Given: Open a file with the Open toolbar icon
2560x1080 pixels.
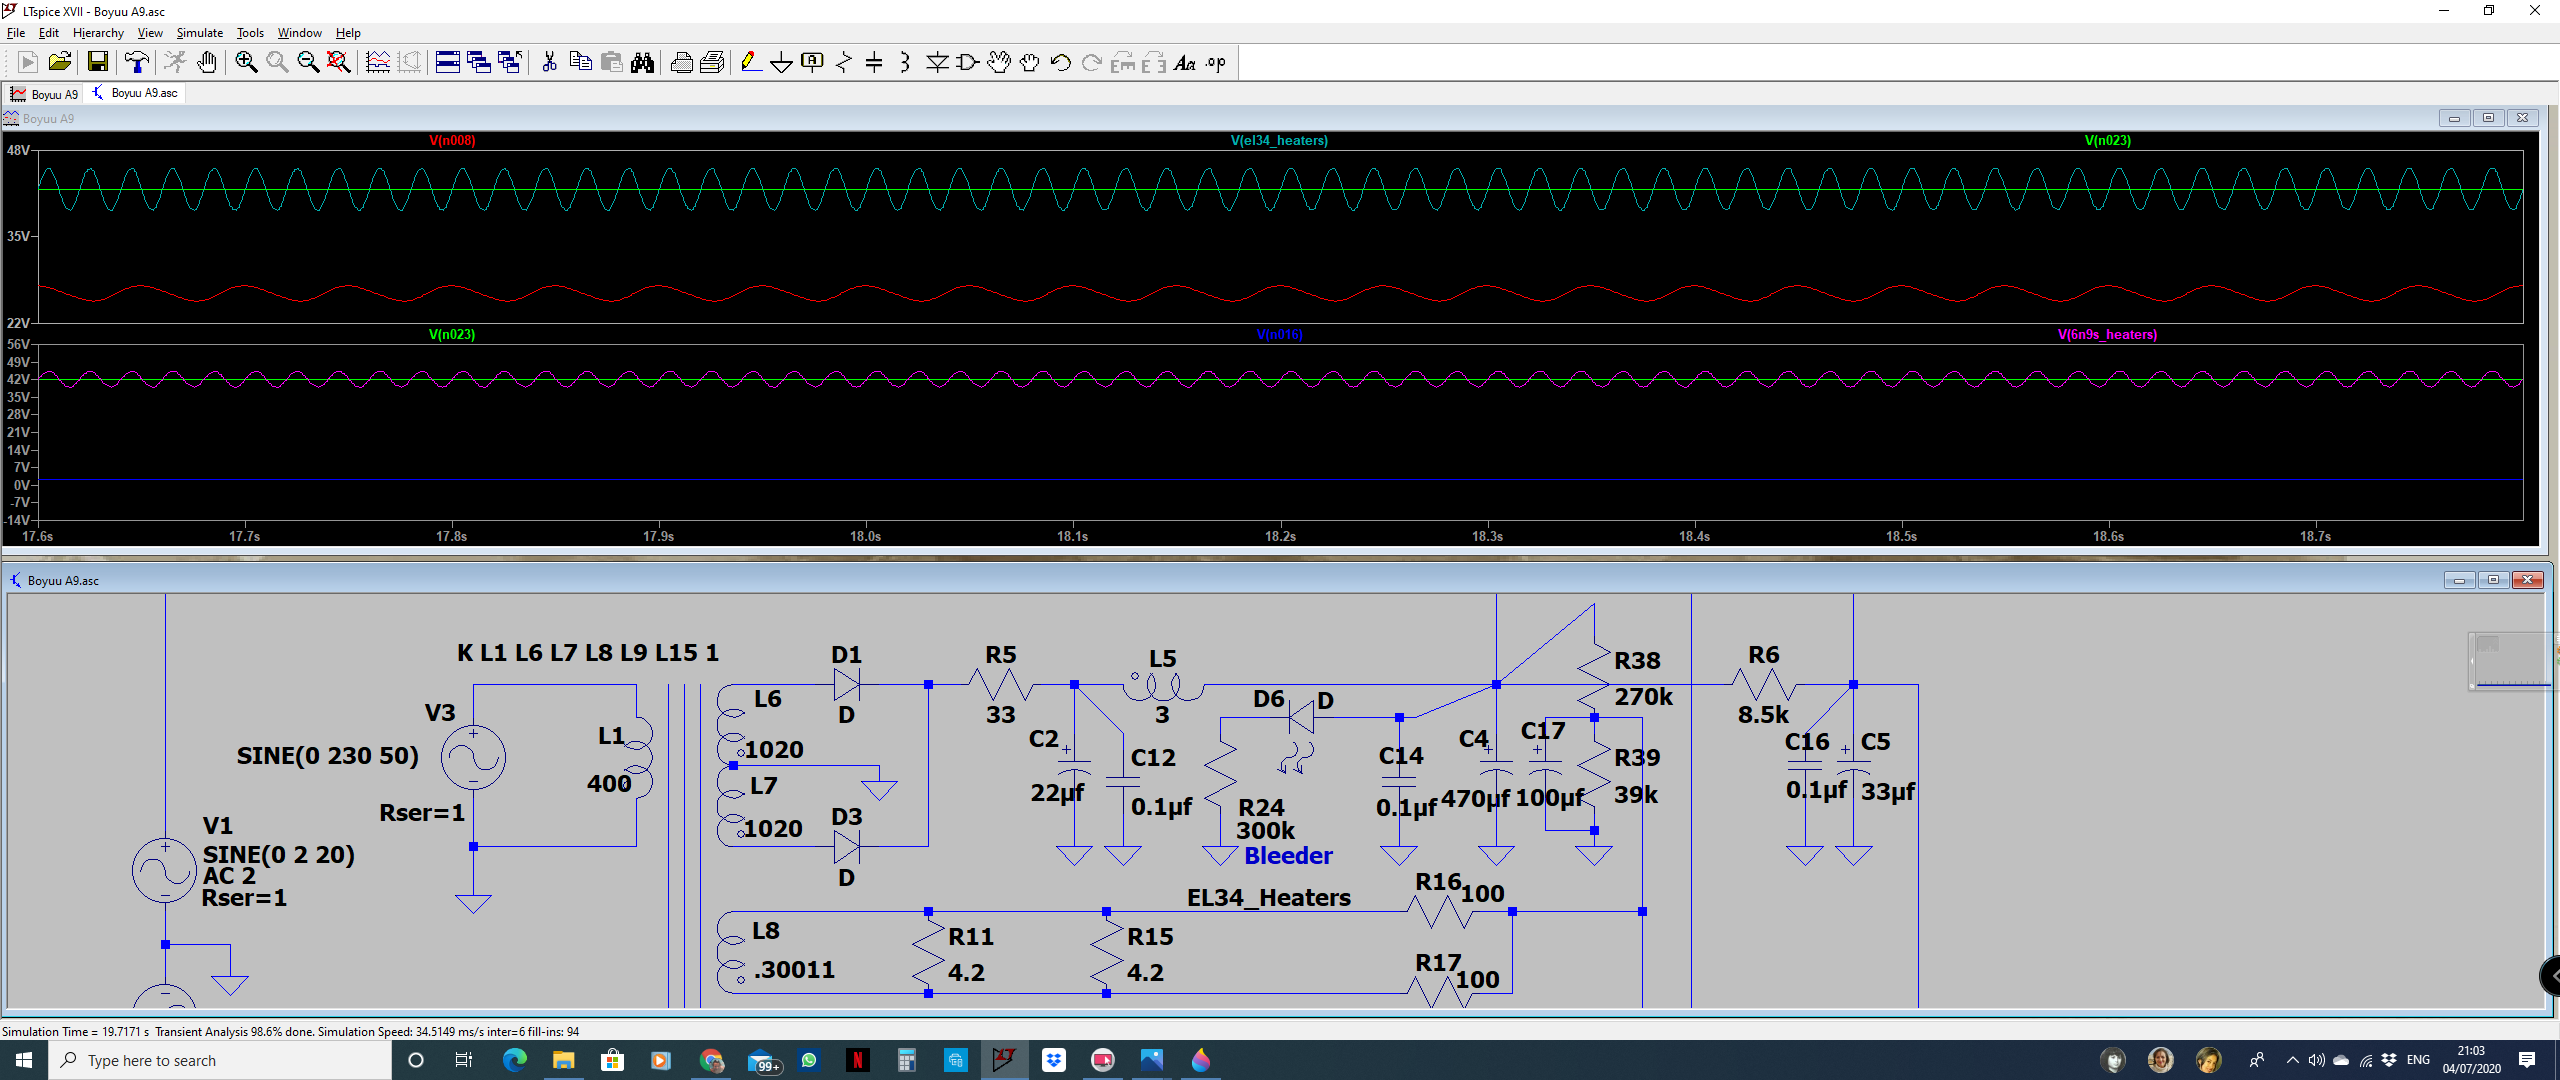Looking at the screenshot, I should pos(59,62).
